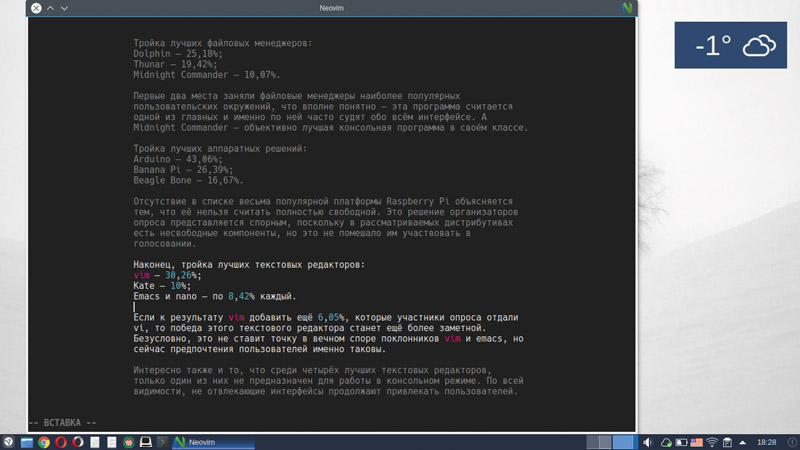Image resolution: width=800 pixels, height=450 pixels.
Task: Click the 'Thunar — 19,42%;' line
Action: point(175,64)
